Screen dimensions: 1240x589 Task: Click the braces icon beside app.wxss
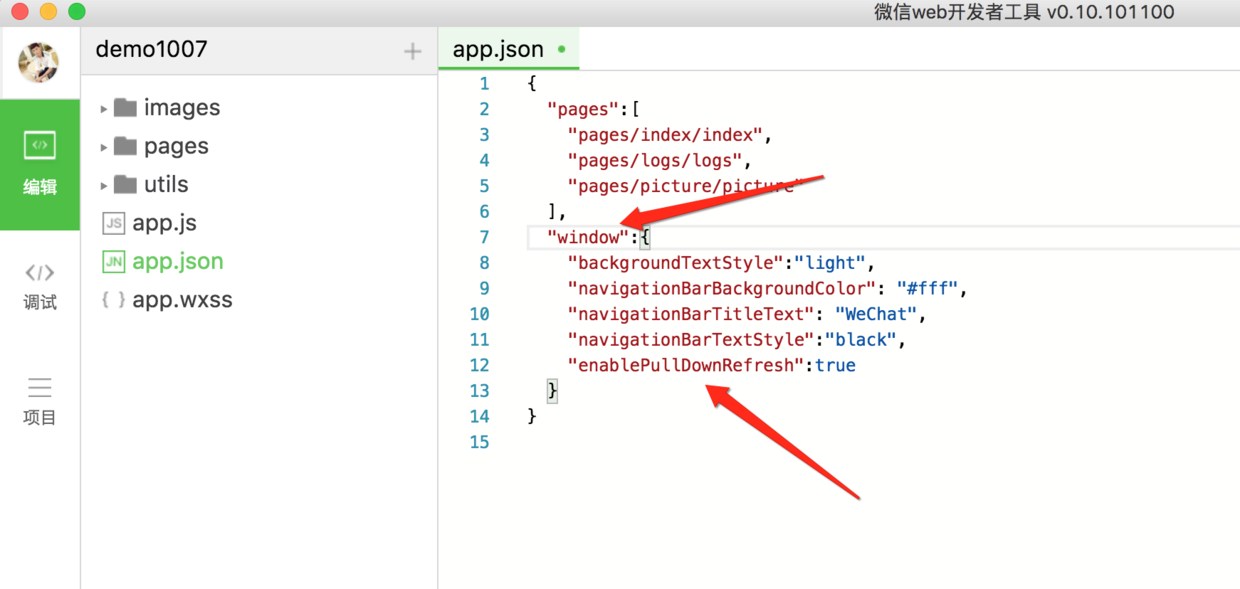point(114,299)
